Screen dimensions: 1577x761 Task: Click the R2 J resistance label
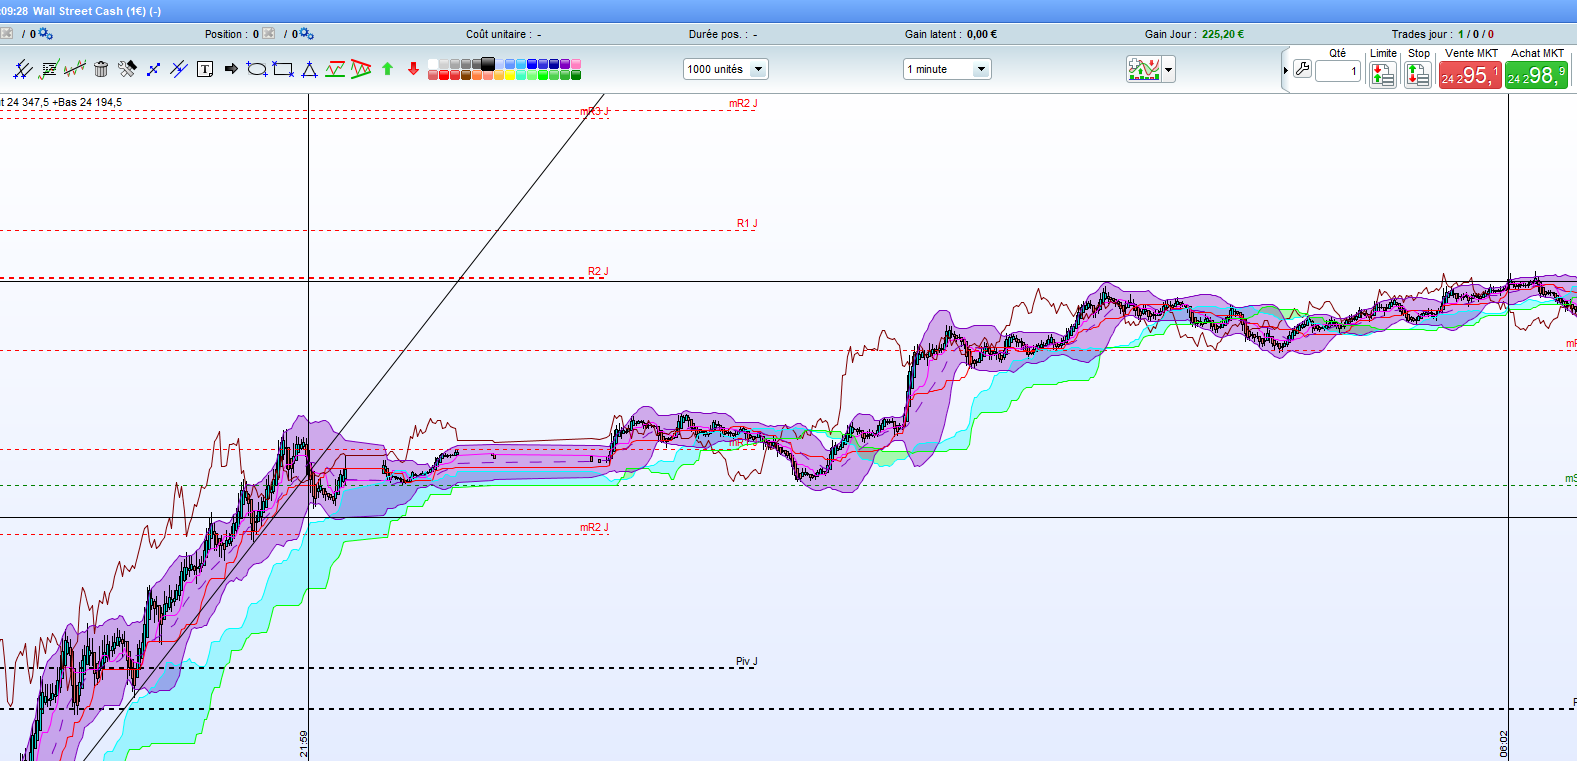pos(598,272)
